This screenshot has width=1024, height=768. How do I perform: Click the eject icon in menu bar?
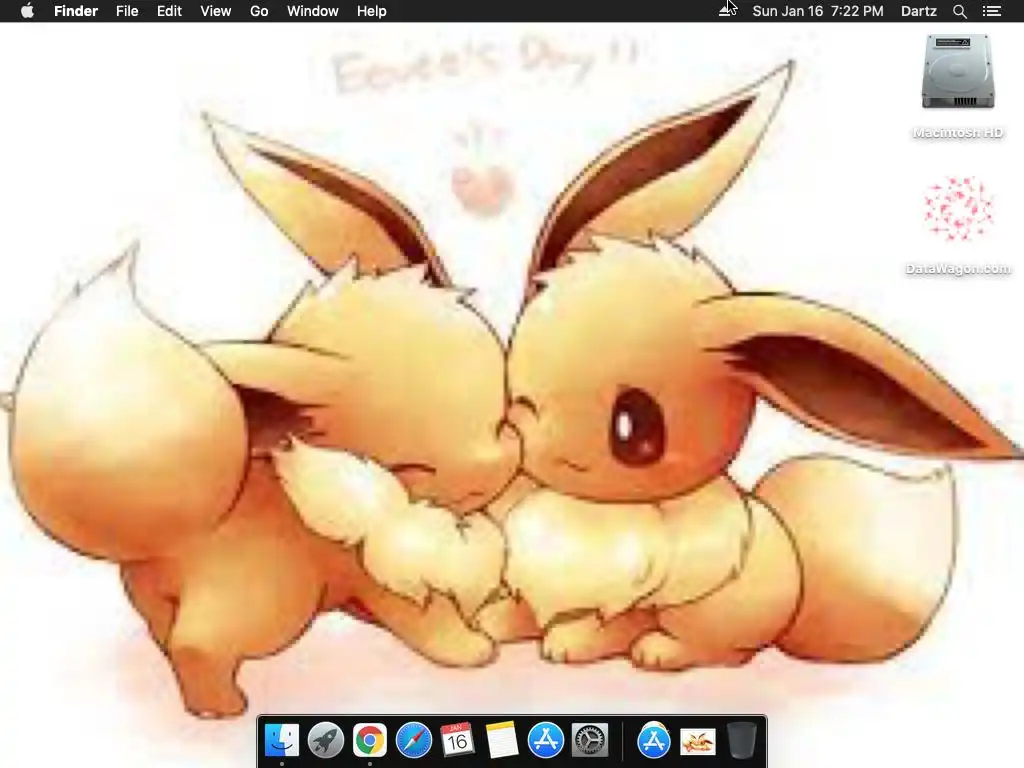click(725, 11)
